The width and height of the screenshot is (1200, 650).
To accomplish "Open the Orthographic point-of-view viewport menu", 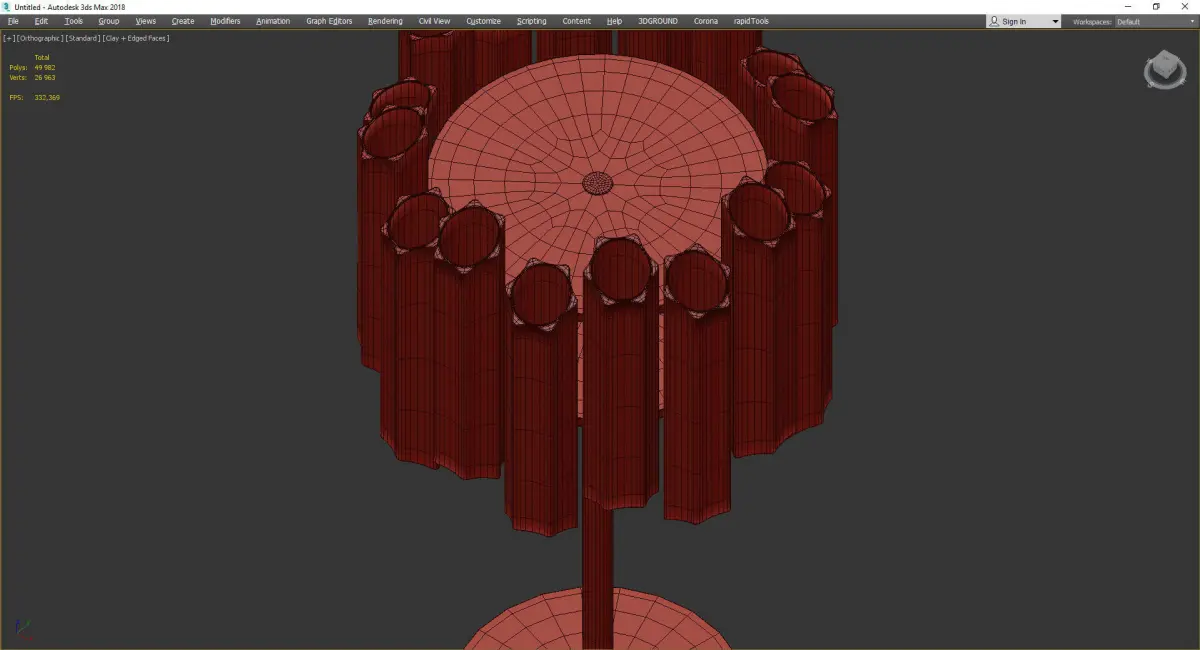I will pos(40,38).
